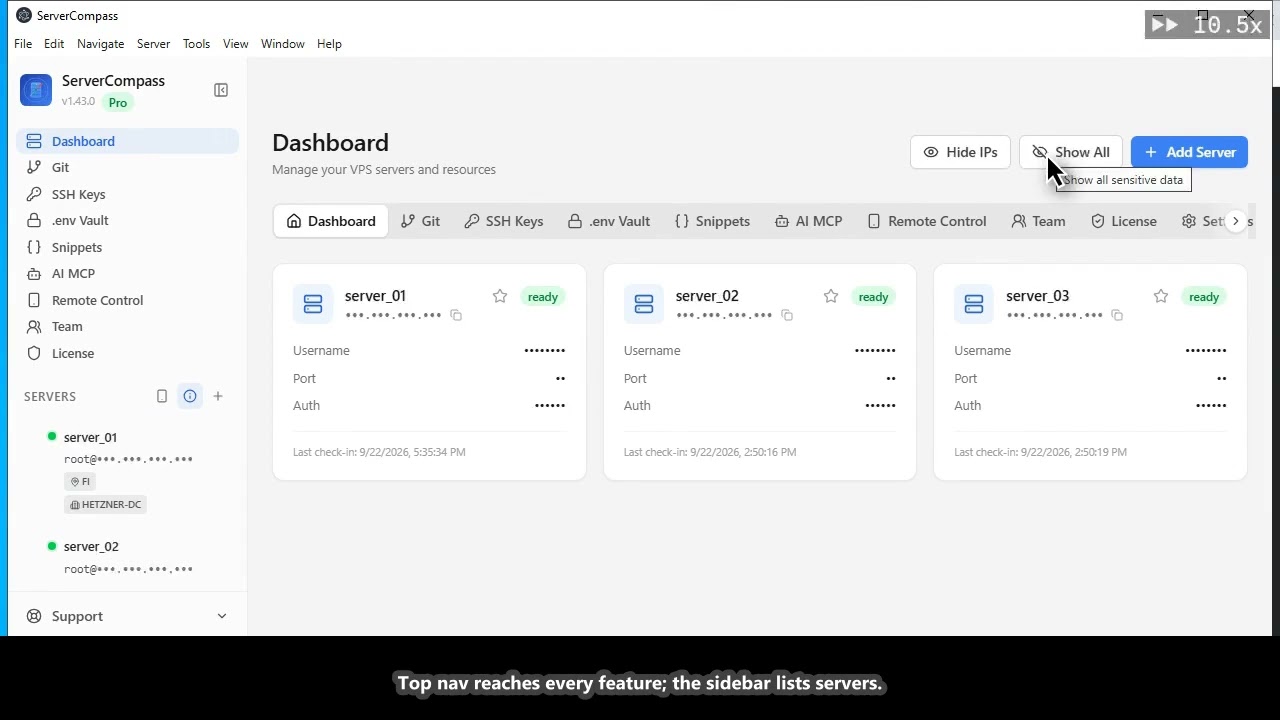Switch to the SSH Keys tab in top nav
This screenshot has width=1280, height=720.
(x=504, y=221)
